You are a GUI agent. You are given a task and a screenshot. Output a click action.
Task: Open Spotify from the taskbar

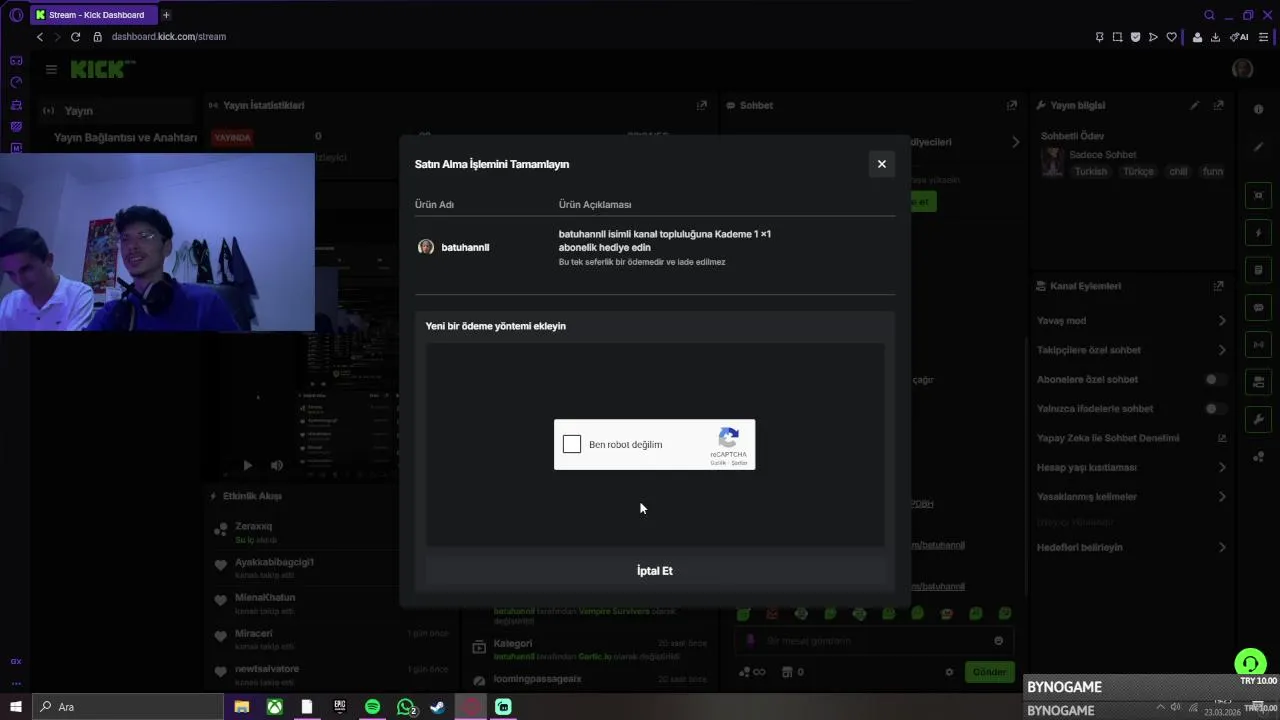[372, 707]
